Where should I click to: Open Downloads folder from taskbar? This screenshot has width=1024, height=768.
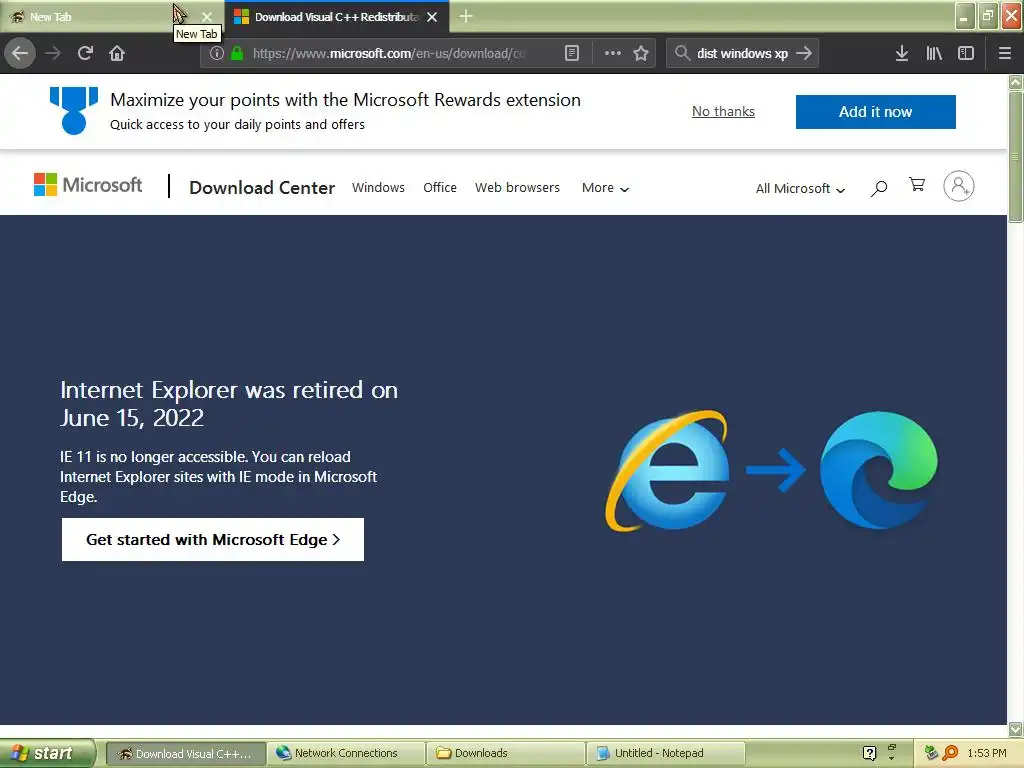[505, 753]
